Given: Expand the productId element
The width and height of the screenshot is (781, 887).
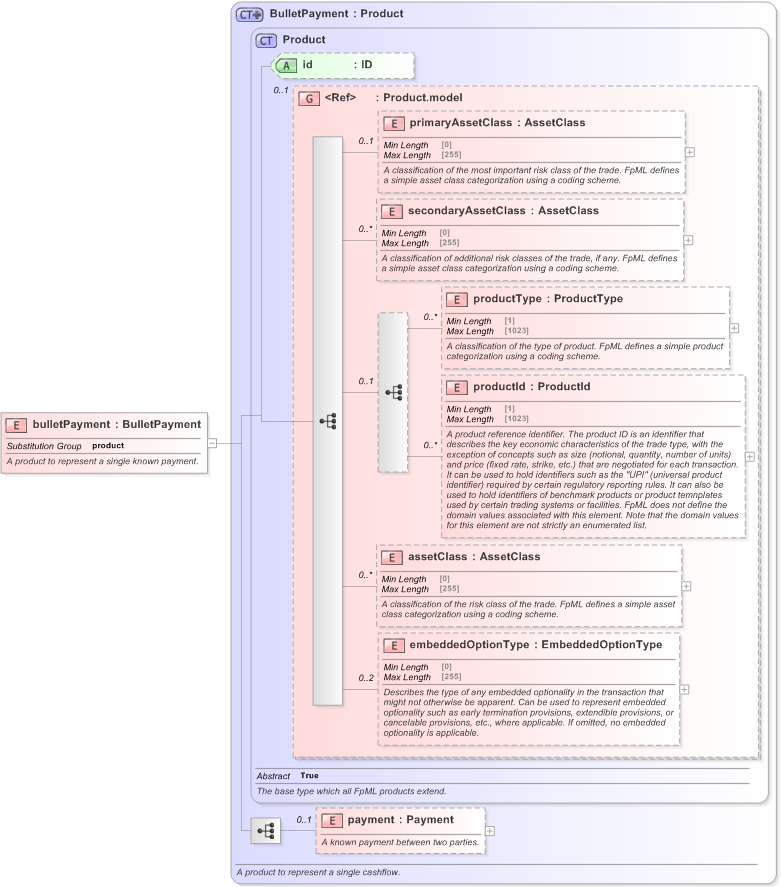Looking at the screenshot, I should tap(750, 457).
